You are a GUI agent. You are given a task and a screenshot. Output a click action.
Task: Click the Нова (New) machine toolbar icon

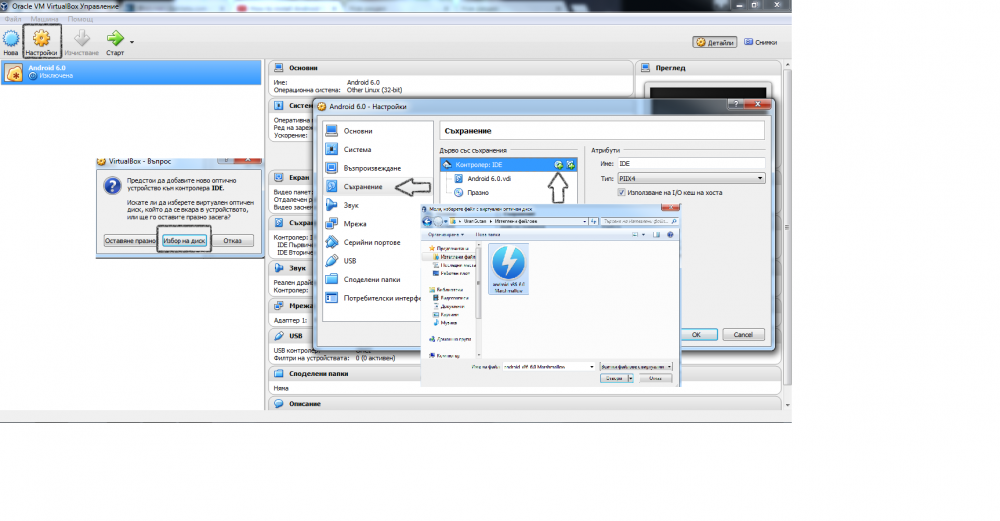click(11, 42)
